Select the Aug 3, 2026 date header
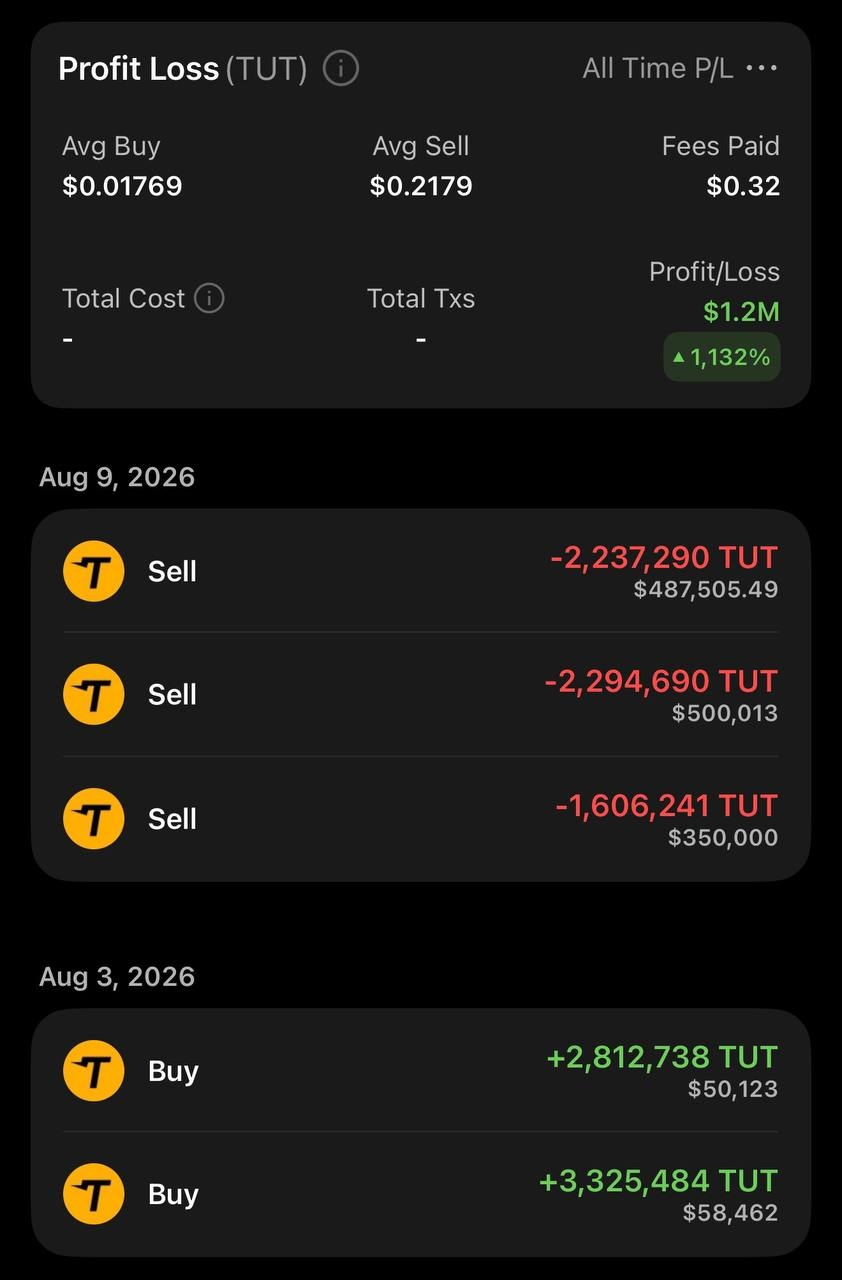 point(117,976)
